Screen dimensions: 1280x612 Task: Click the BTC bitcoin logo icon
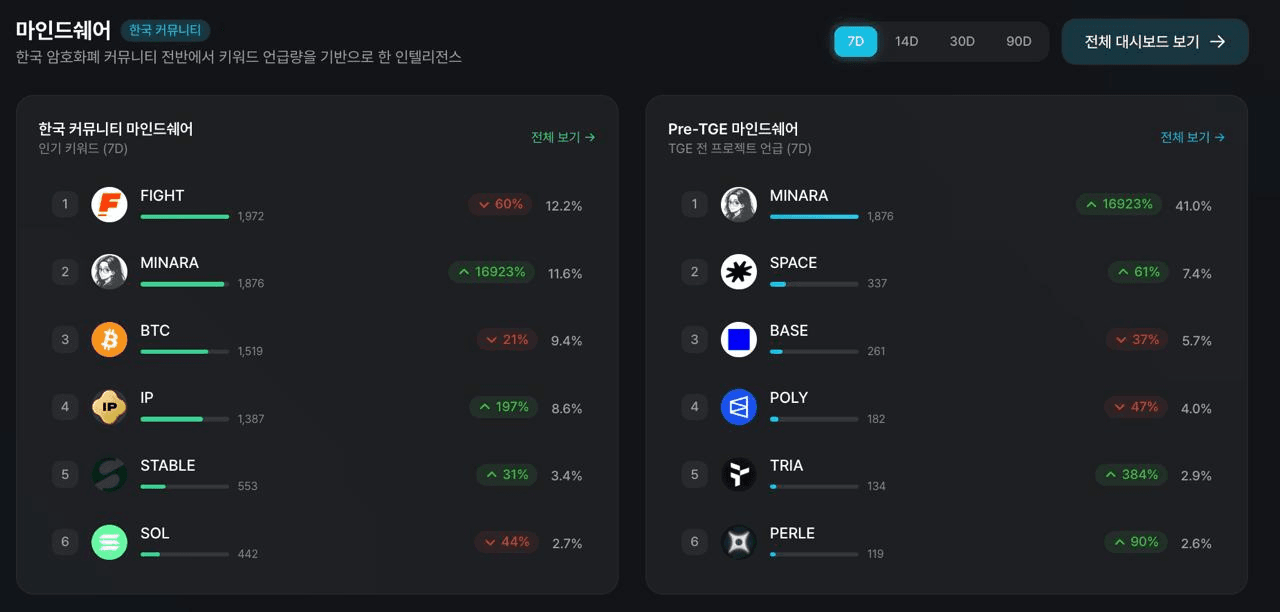tap(109, 340)
